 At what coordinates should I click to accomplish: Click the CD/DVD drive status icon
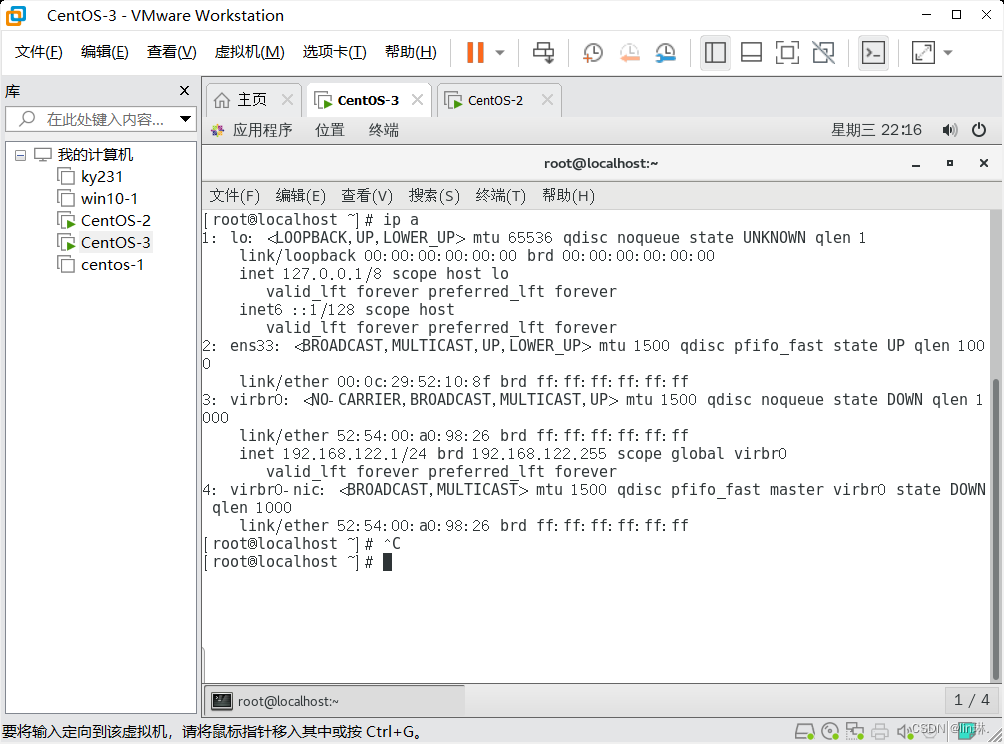pyautogui.click(x=830, y=731)
